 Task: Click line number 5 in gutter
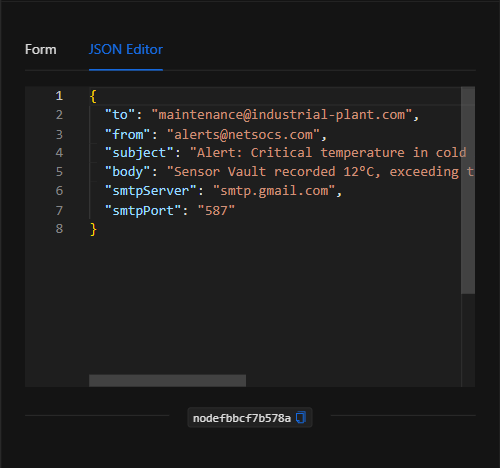(59, 172)
